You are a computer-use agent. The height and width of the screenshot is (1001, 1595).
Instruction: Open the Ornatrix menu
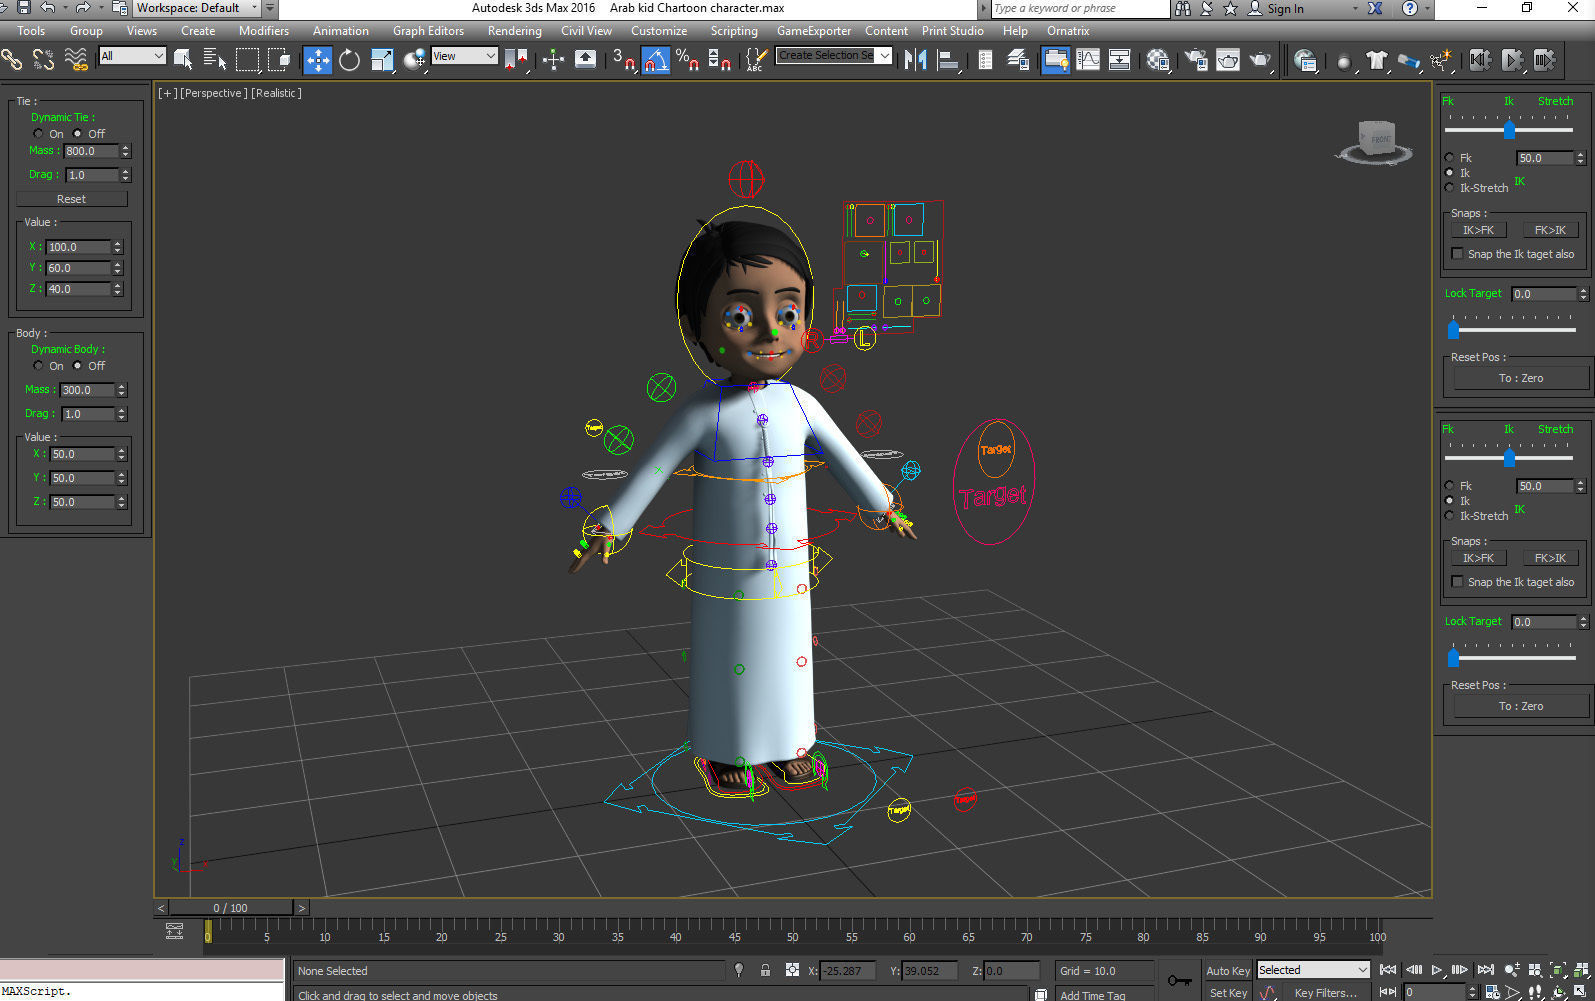(1068, 31)
